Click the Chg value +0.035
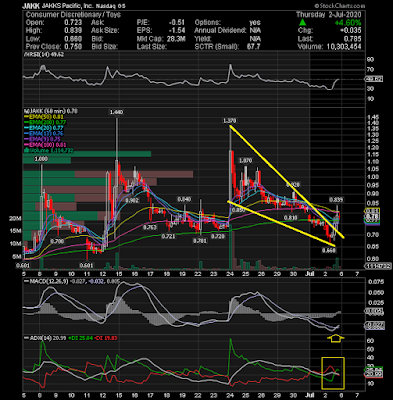 (x=351, y=31)
